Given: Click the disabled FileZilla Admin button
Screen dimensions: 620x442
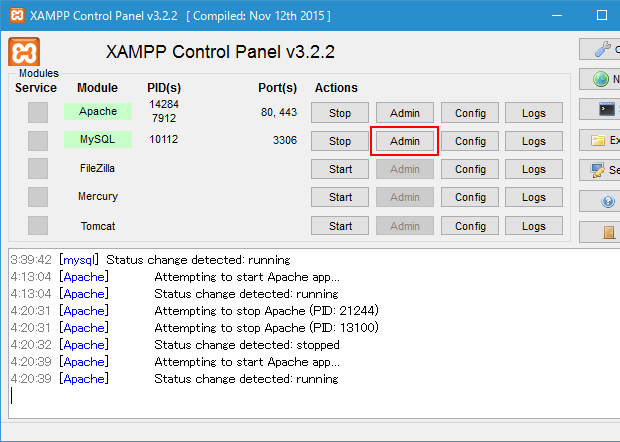Looking at the screenshot, I should tap(405, 169).
